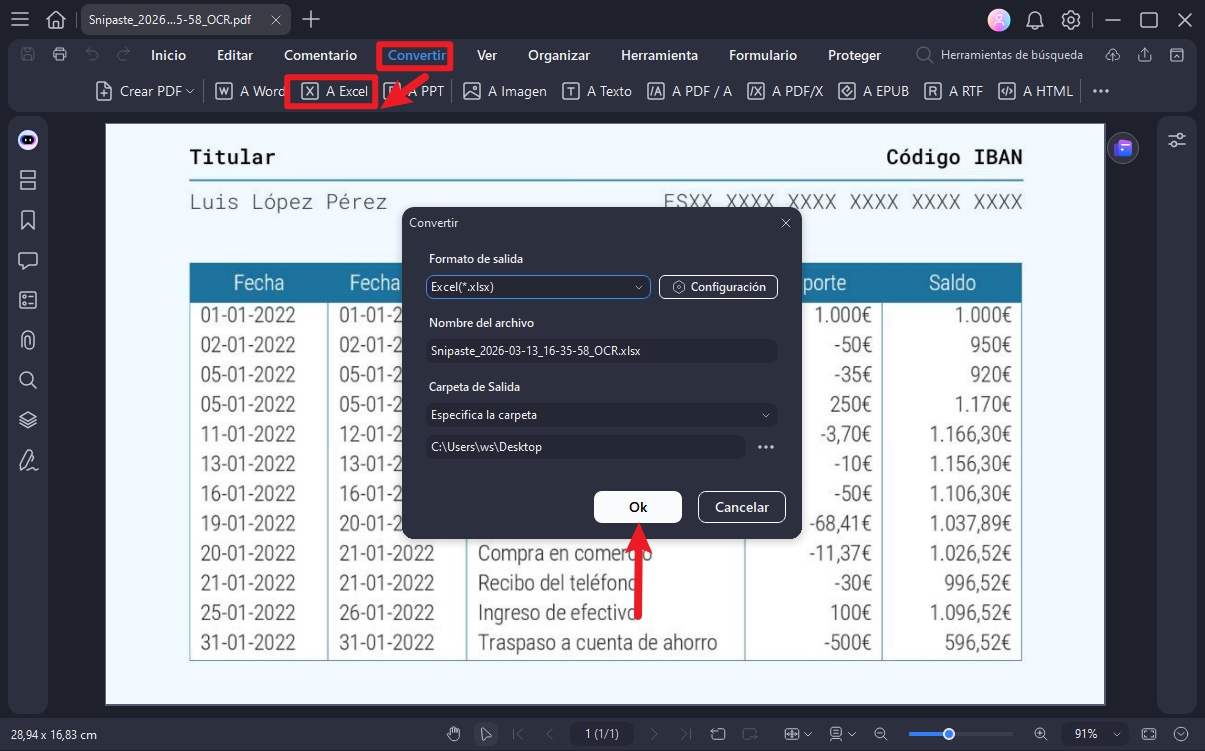Open the AI assistant sidebar panel
The image size is (1205, 751).
(x=27, y=139)
